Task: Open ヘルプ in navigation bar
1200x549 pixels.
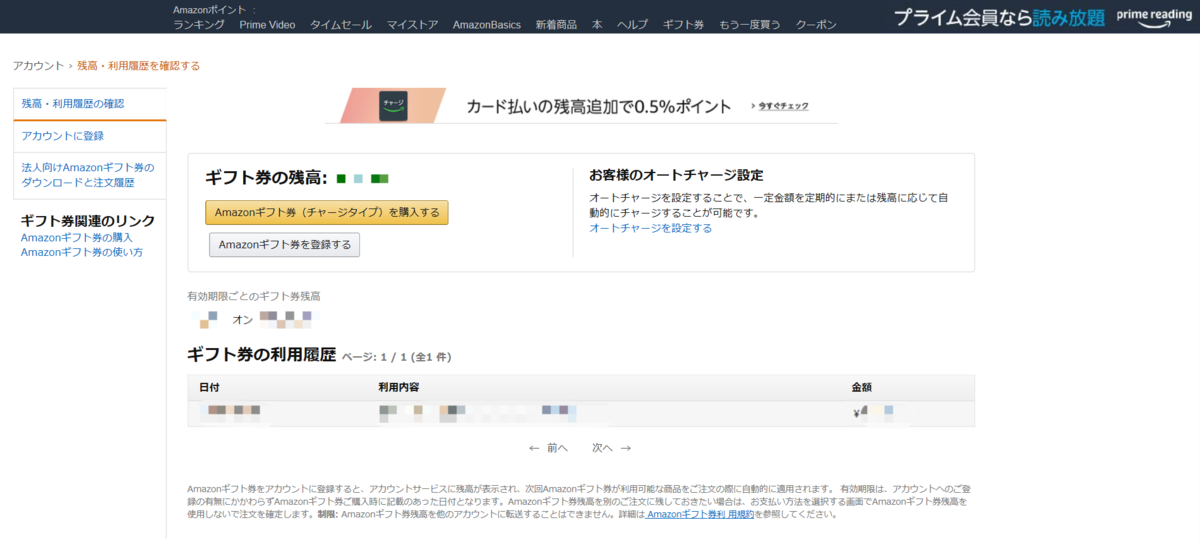Action: coord(632,25)
